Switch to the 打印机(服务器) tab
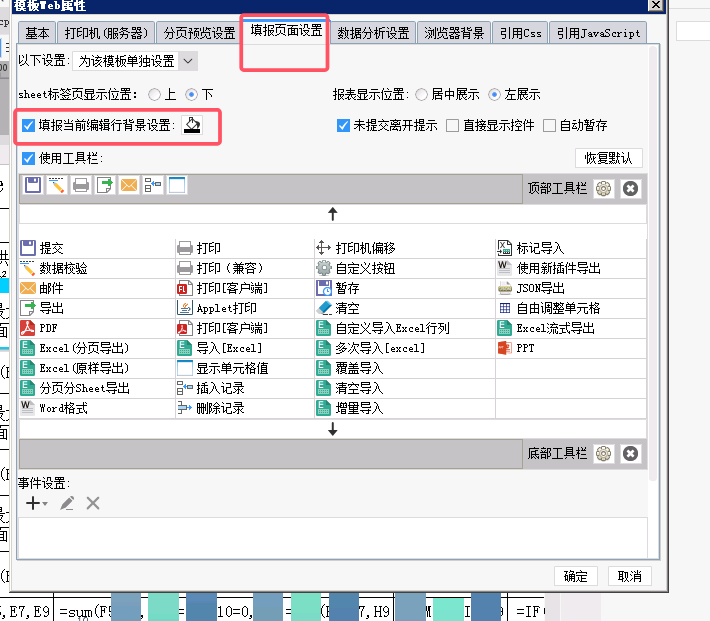Viewport: 710px width, 621px height. tap(106, 33)
